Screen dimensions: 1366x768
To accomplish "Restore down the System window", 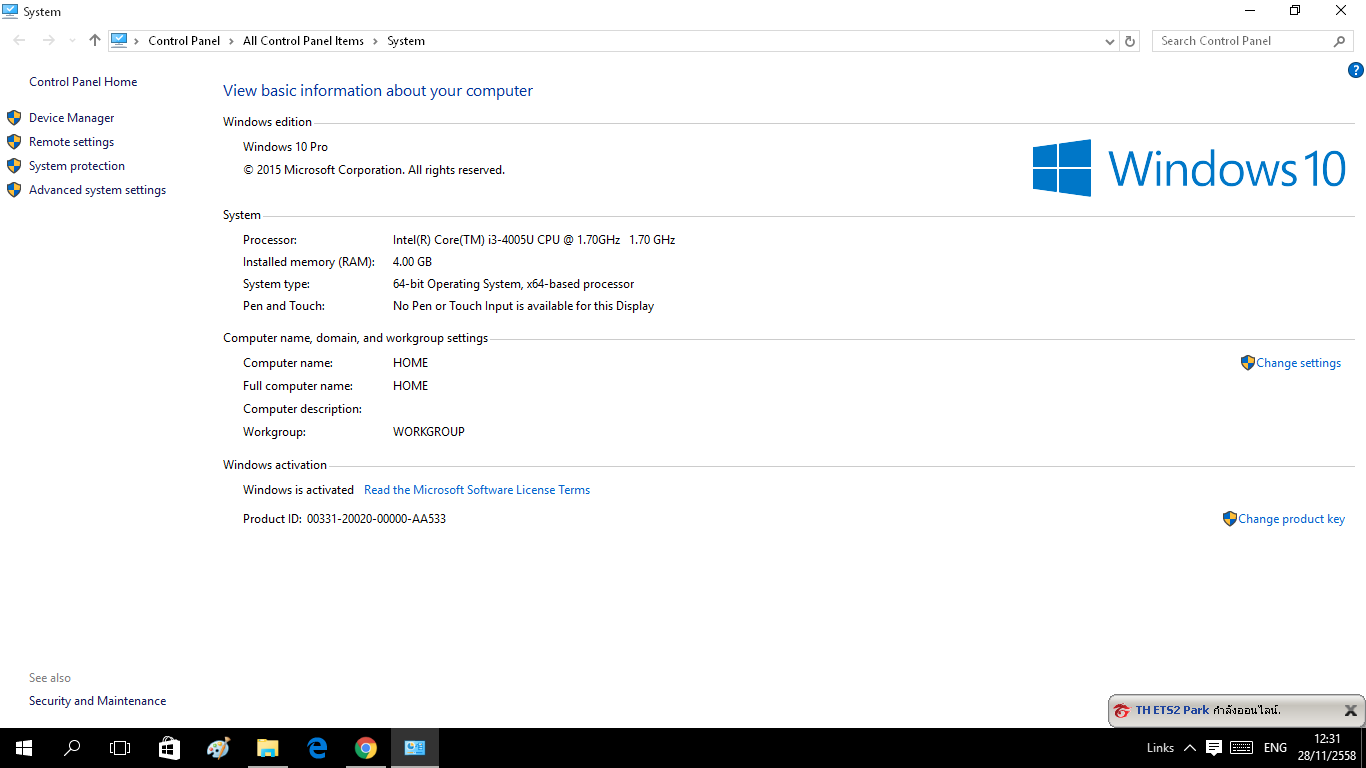I will pos(1295,11).
